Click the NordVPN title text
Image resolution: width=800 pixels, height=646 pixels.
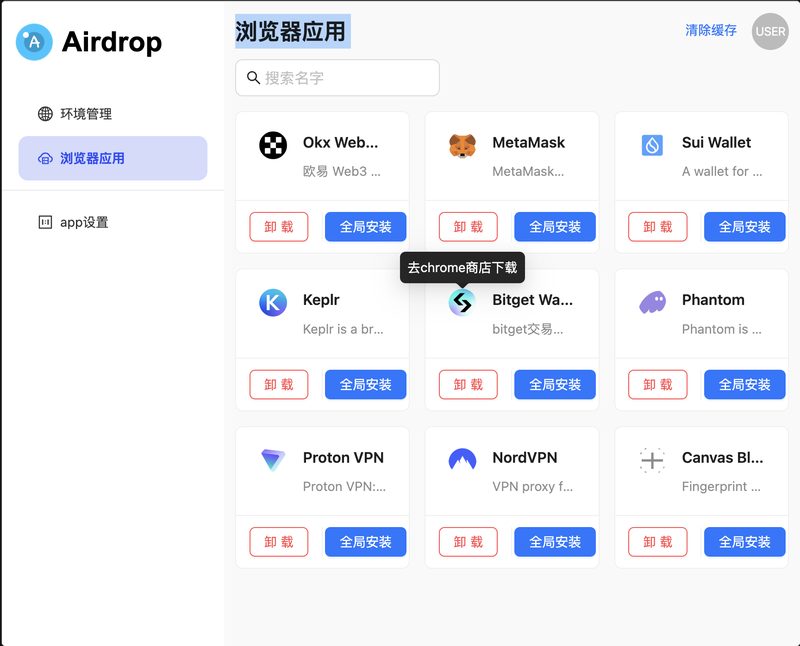[x=525, y=458]
